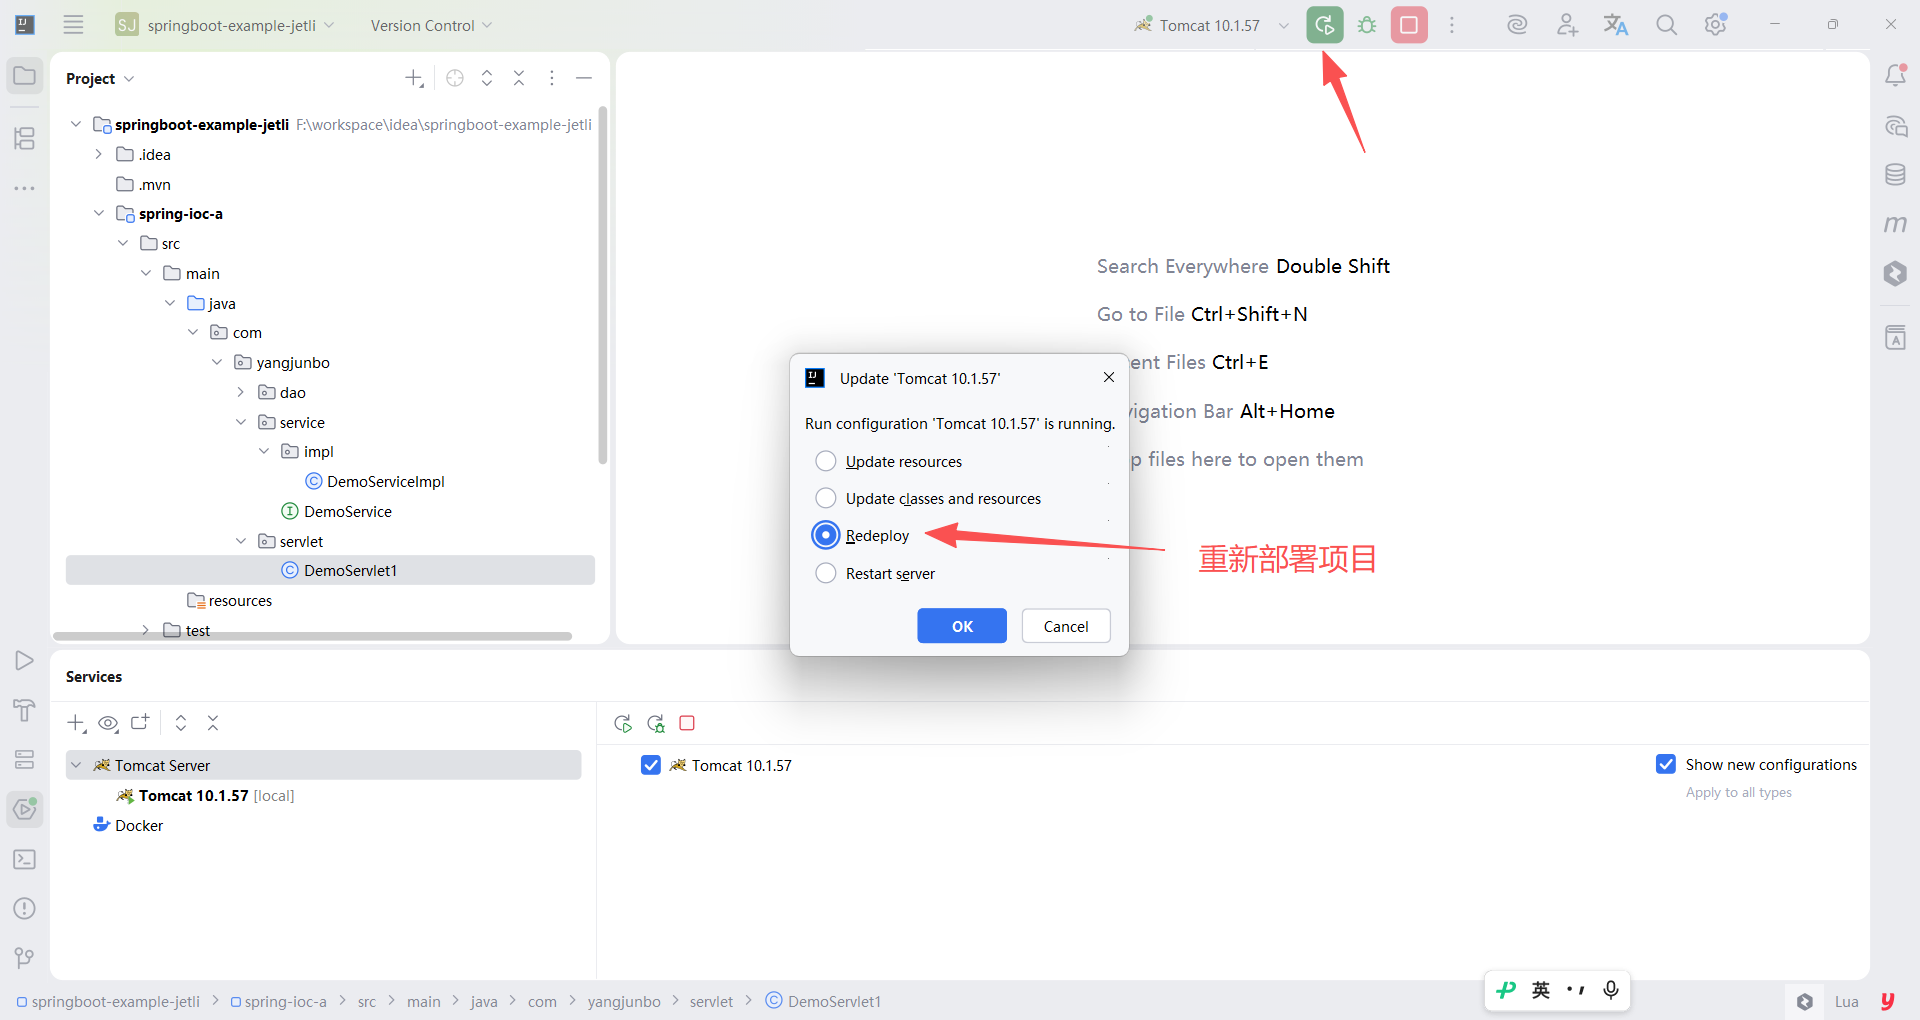Screen dimensions: 1920x1020
Task: Open Code With Me add-user icon
Action: click(1567, 25)
